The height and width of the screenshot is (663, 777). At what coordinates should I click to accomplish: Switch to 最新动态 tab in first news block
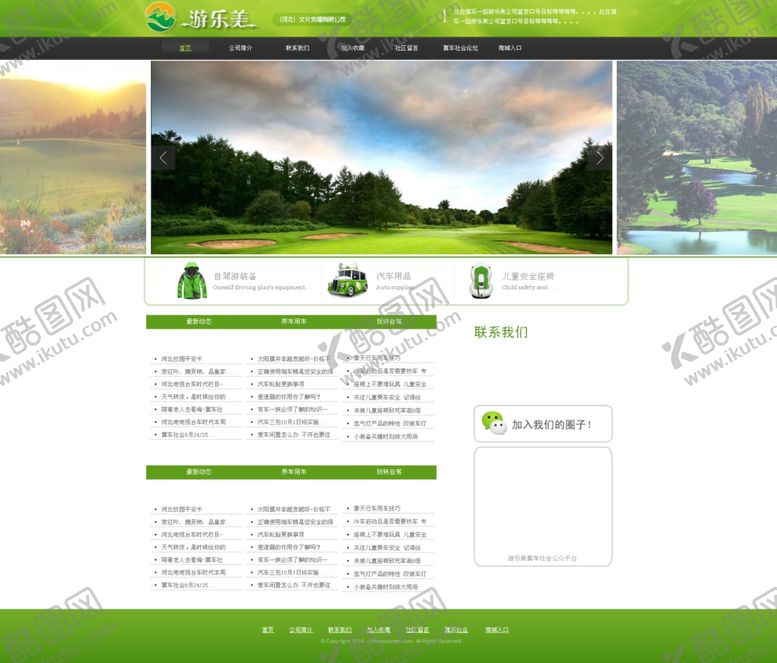point(199,322)
